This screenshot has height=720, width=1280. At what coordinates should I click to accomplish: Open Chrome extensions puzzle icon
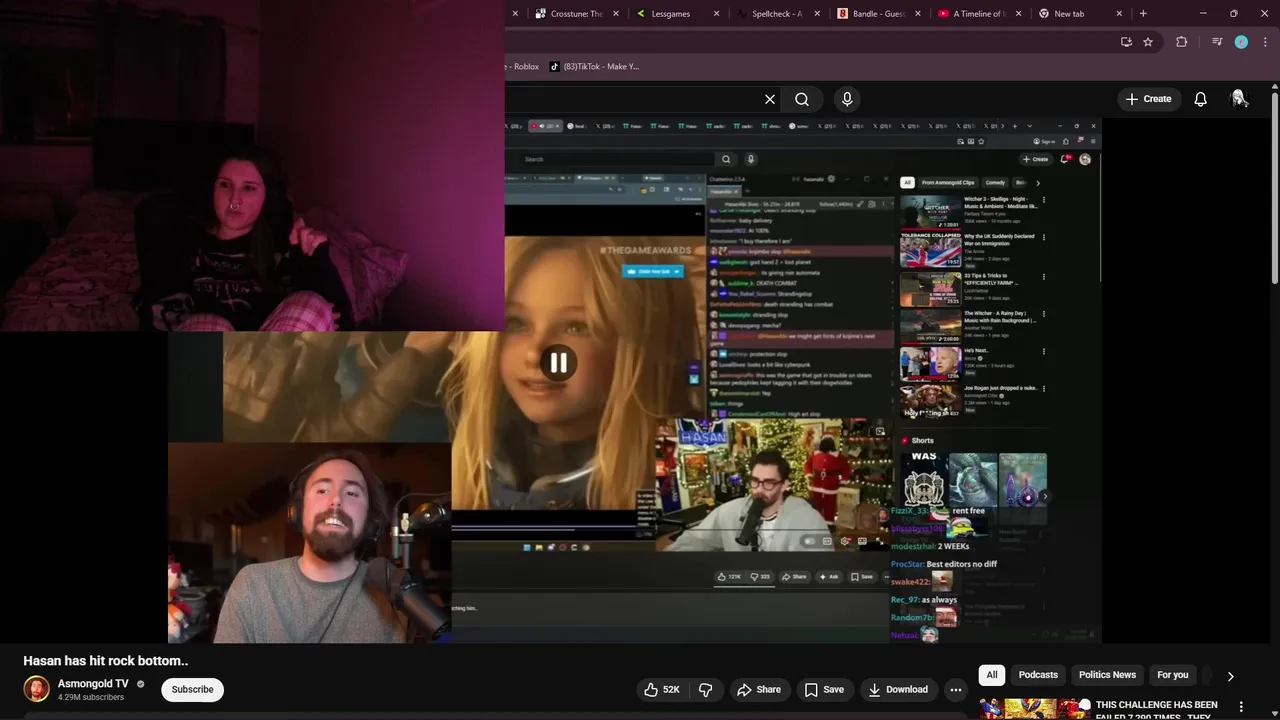click(1182, 42)
